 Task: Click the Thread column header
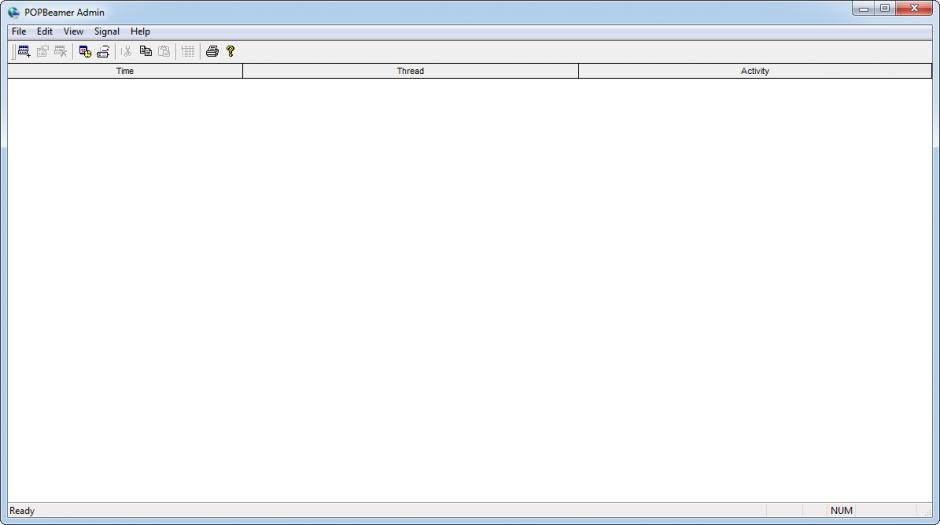click(410, 71)
